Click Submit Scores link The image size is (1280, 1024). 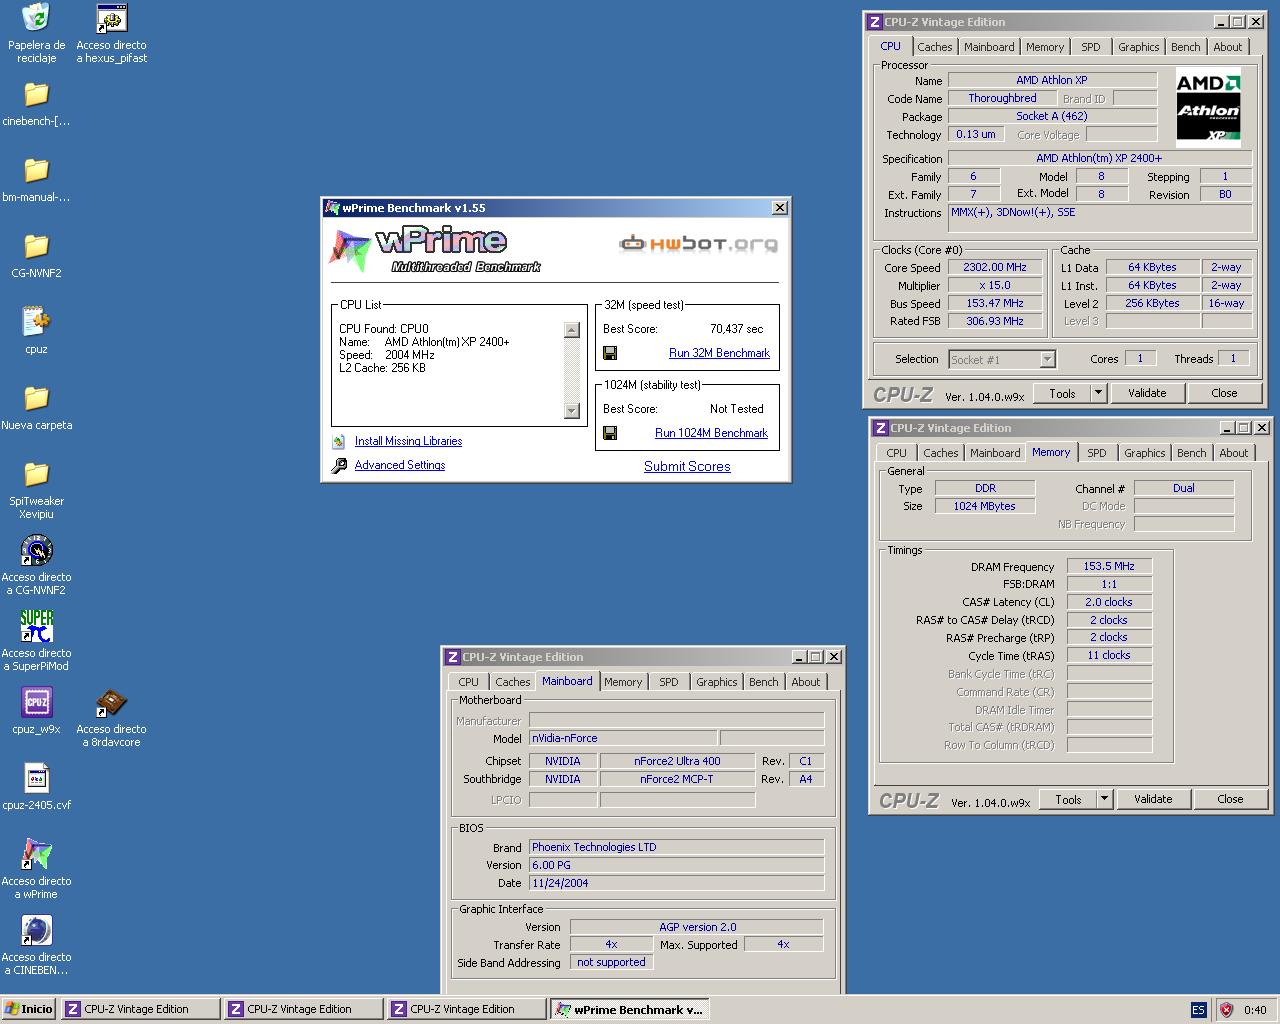click(687, 466)
